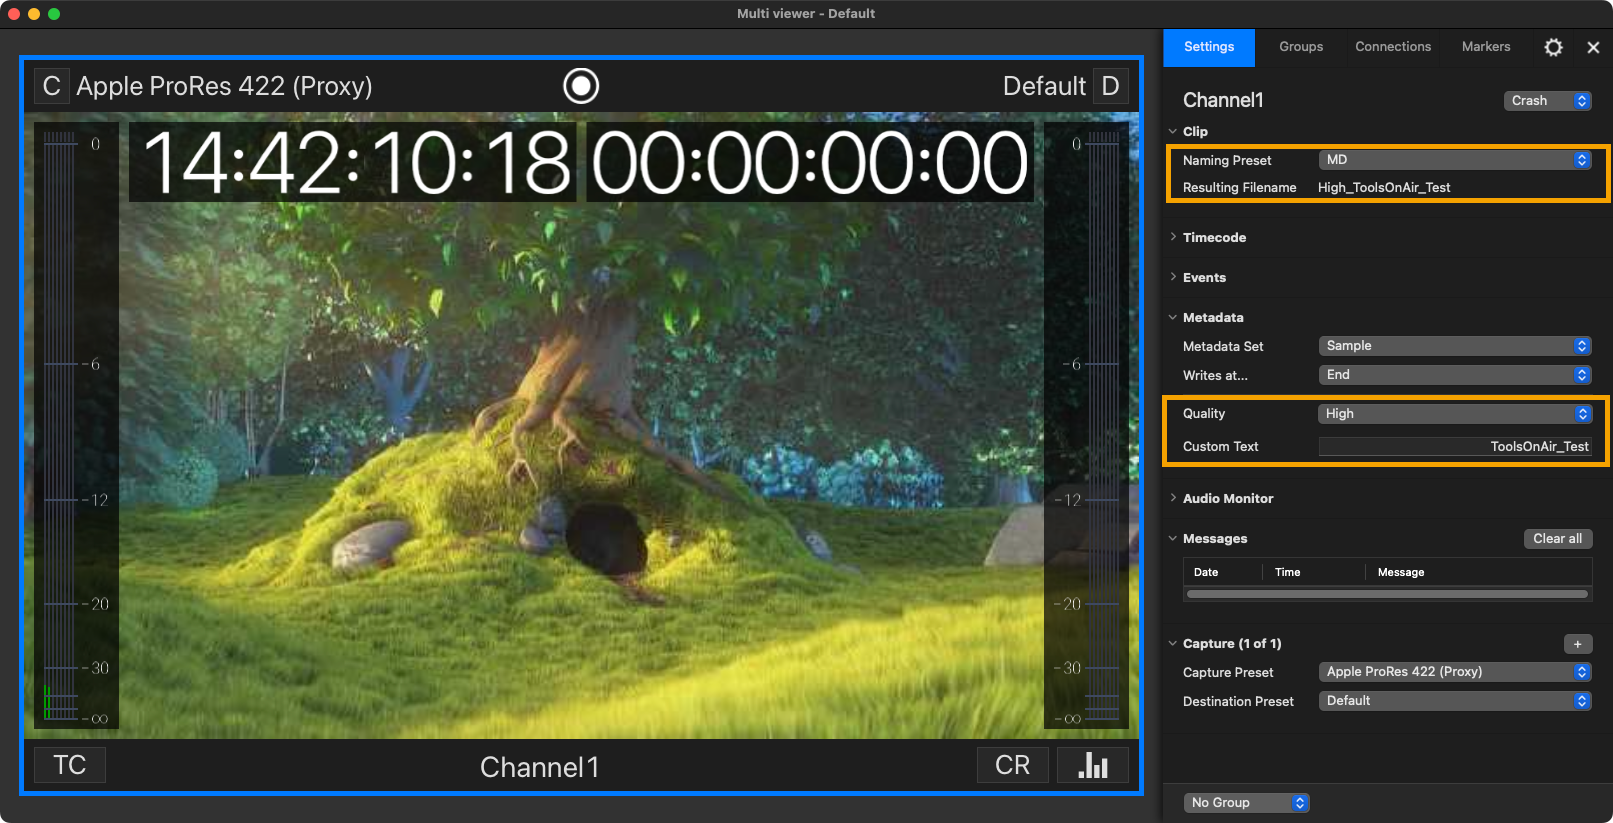1613x823 pixels.
Task: Open the Naming Preset MD dropdown
Action: pos(1455,160)
